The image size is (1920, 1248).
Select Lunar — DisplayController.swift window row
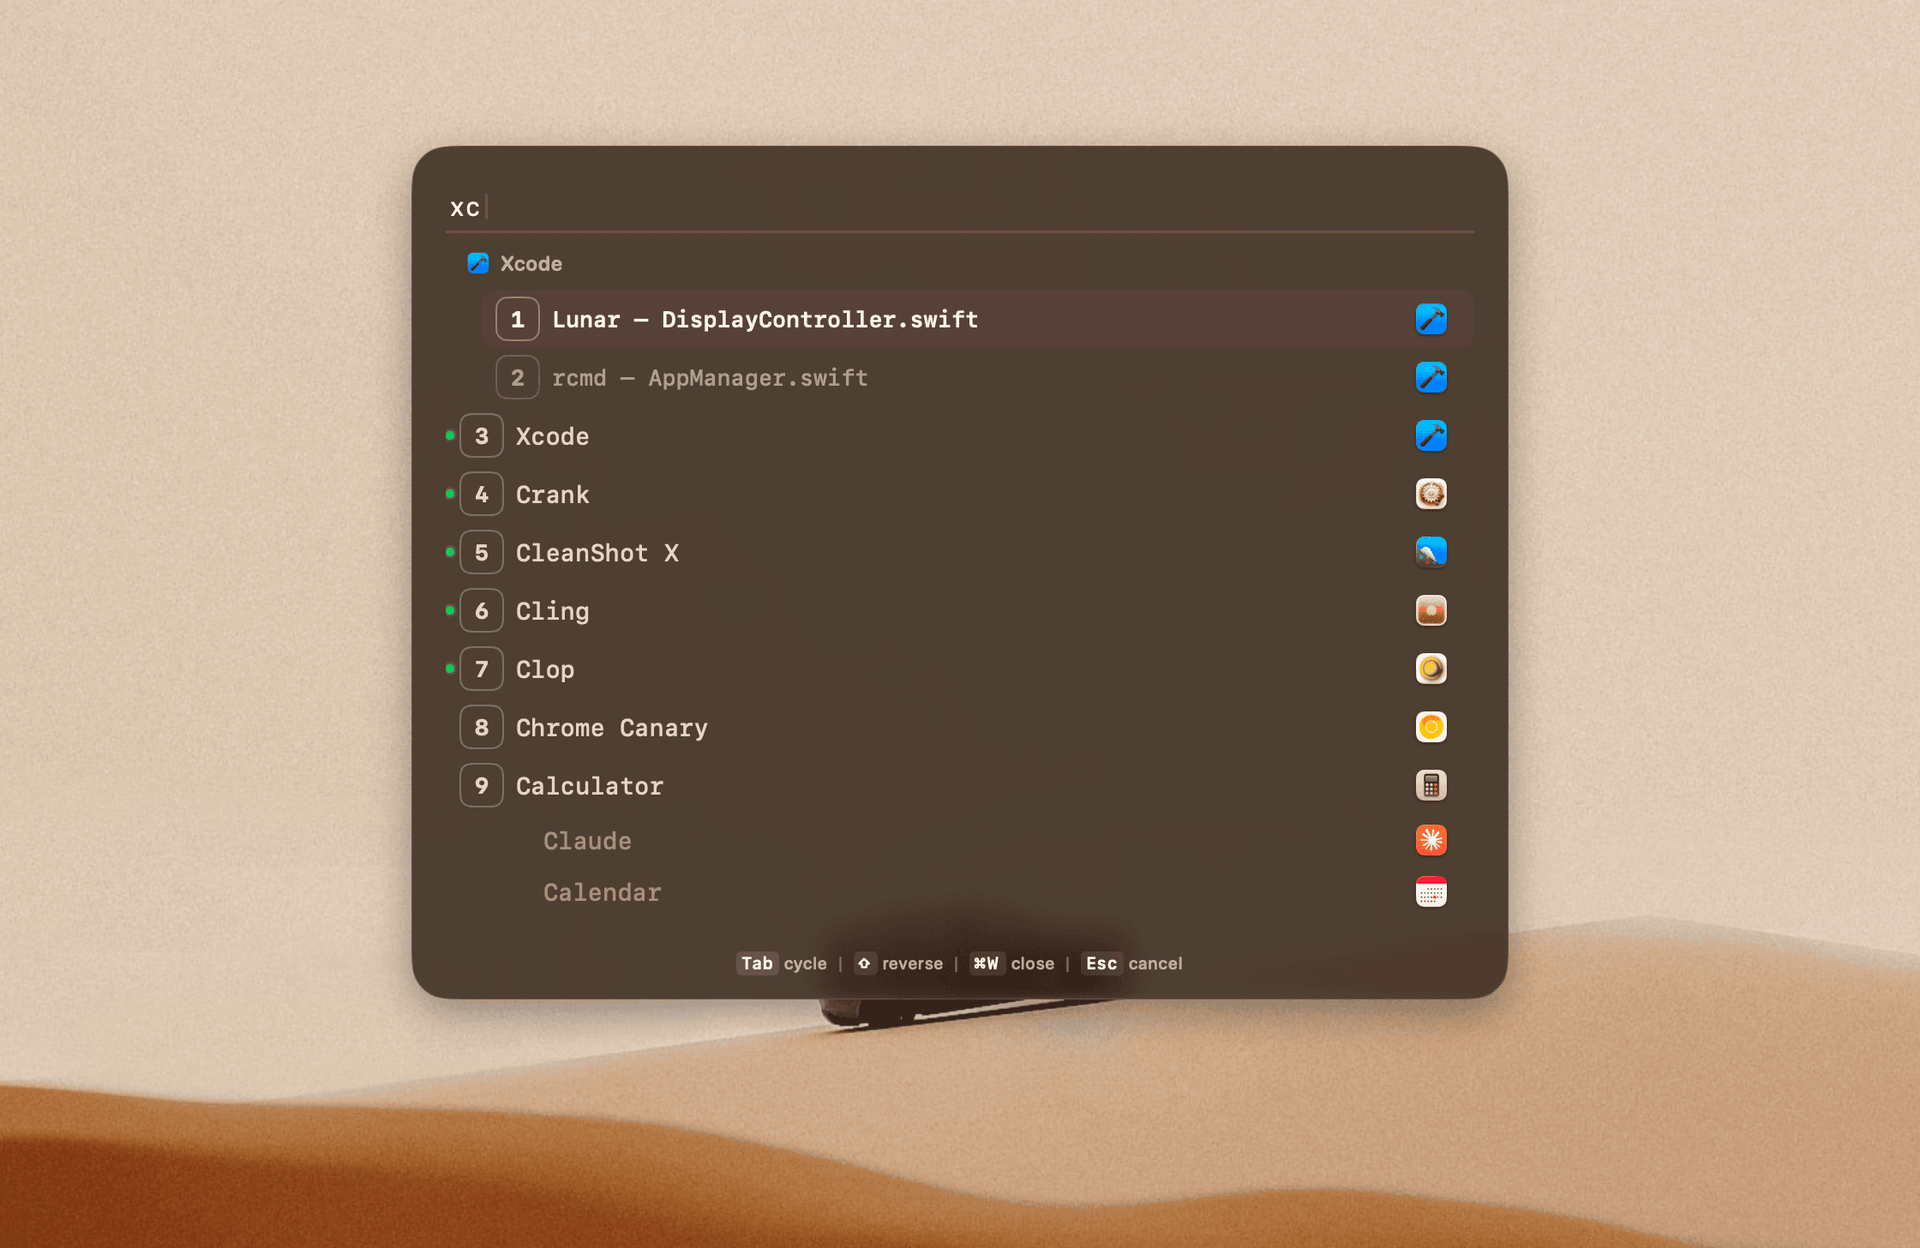click(977, 319)
